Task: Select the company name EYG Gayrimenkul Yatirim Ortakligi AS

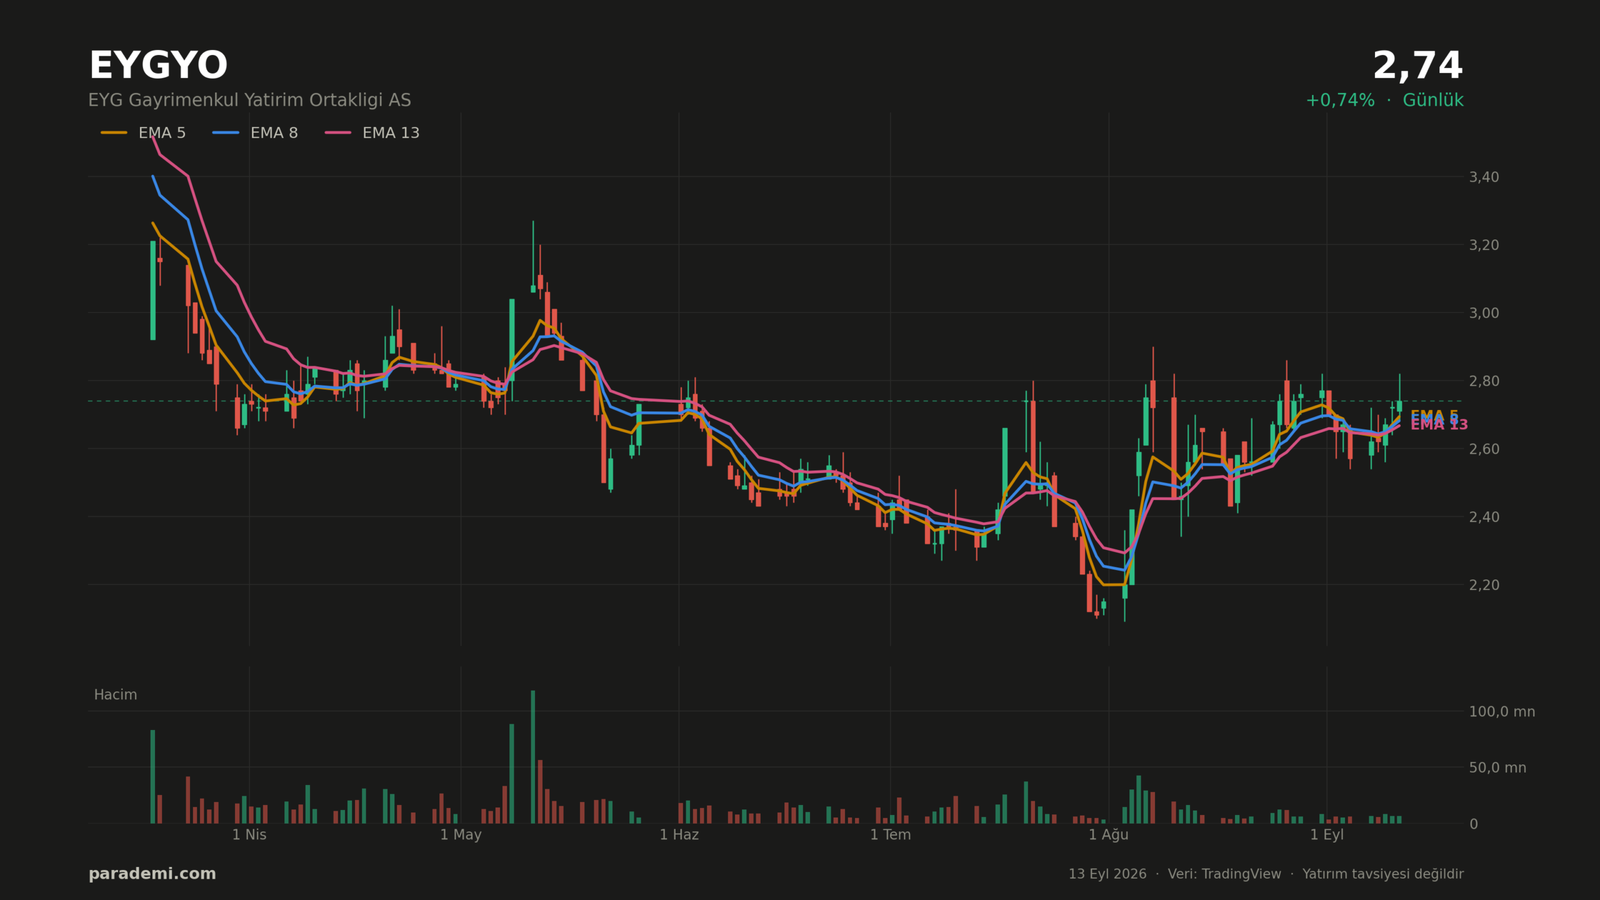Action: coord(249,101)
